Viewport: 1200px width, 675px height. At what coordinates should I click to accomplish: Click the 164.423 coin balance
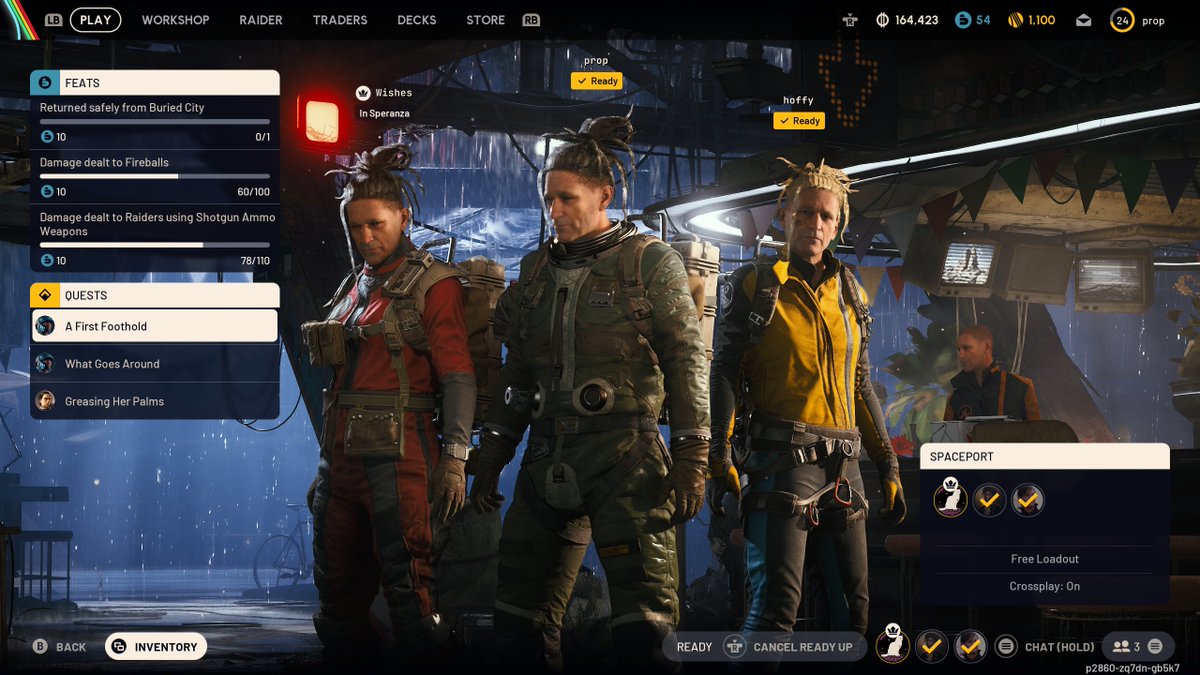click(916, 20)
